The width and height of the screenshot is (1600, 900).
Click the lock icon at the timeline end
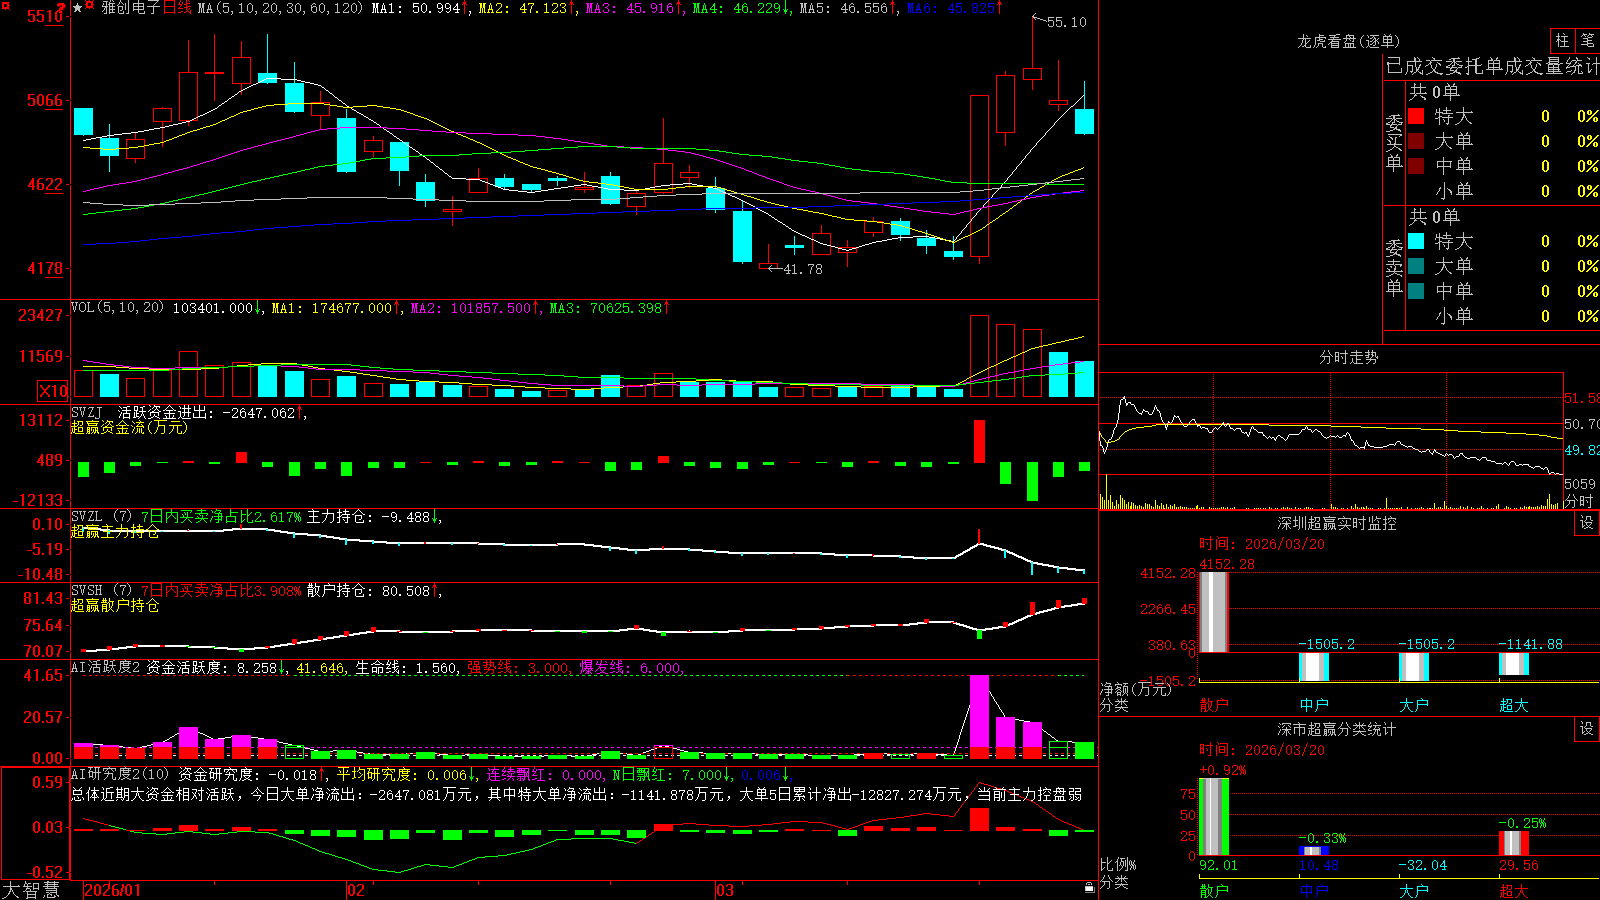1090,888
